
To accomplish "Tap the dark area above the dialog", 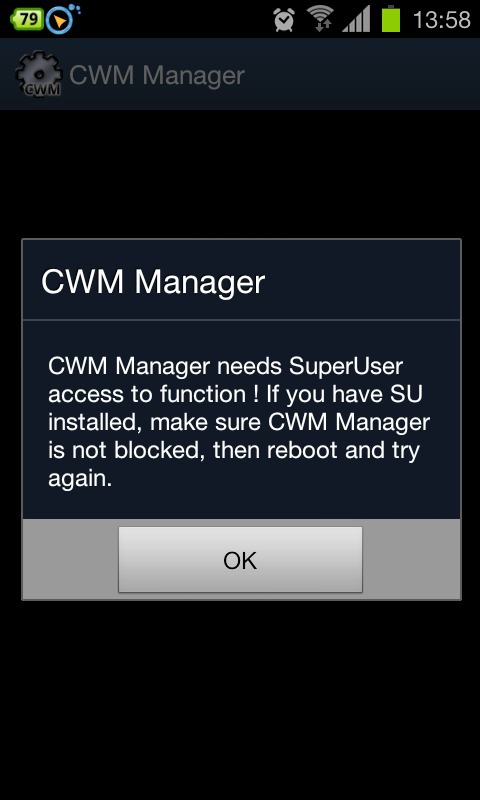I will tap(240, 173).
